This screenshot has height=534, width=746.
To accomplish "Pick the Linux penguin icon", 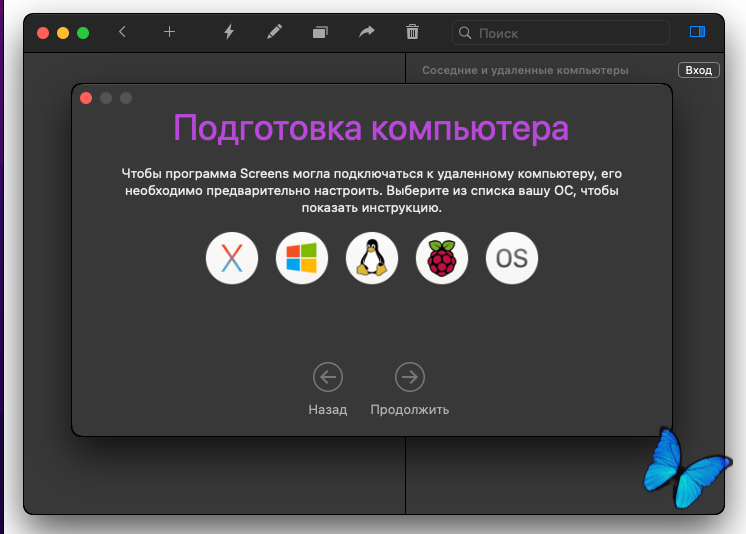I will (x=372, y=258).
